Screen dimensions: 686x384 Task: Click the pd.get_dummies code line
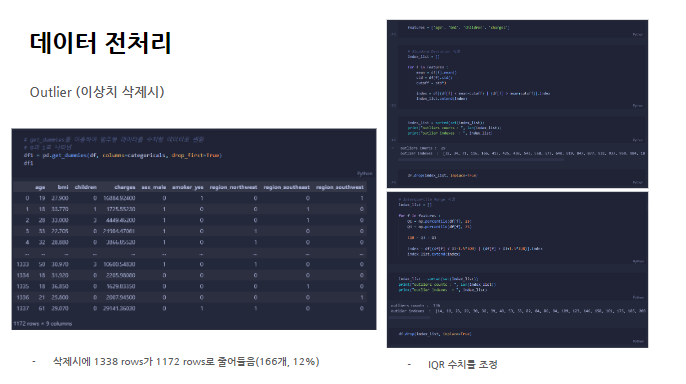(123, 155)
